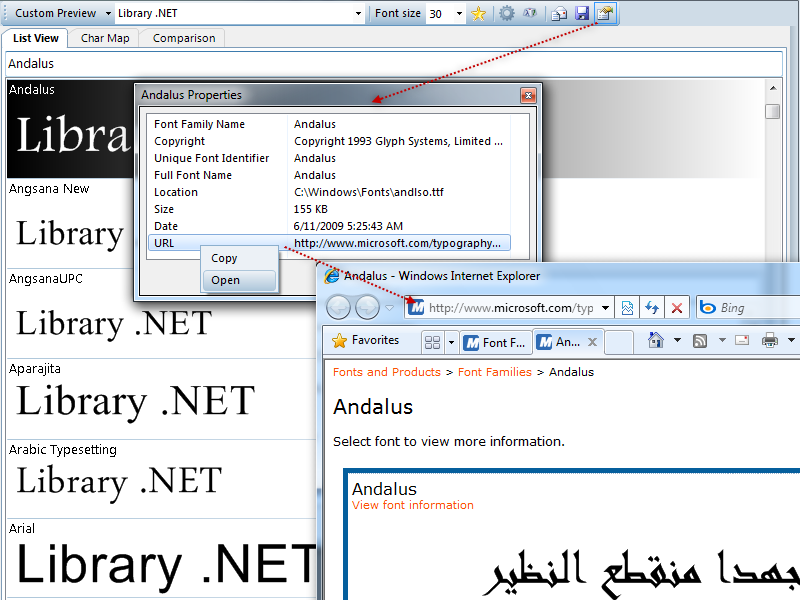Viewport: 800px width, 600px height.
Task: Open the Font size dropdown arrow
Action: click(x=459, y=14)
